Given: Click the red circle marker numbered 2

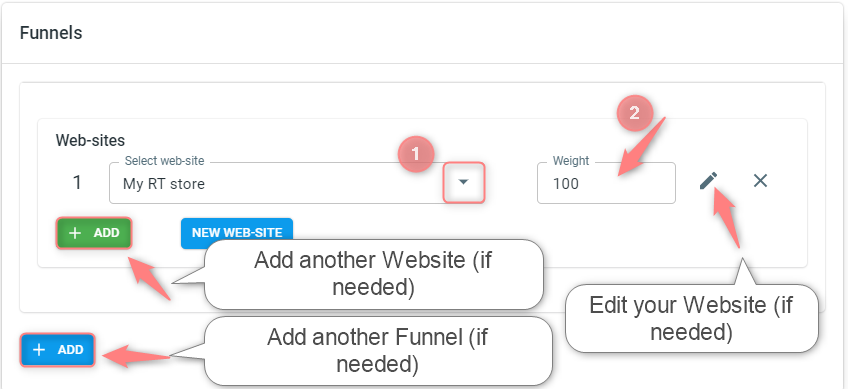Looking at the screenshot, I should (x=635, y=113).
